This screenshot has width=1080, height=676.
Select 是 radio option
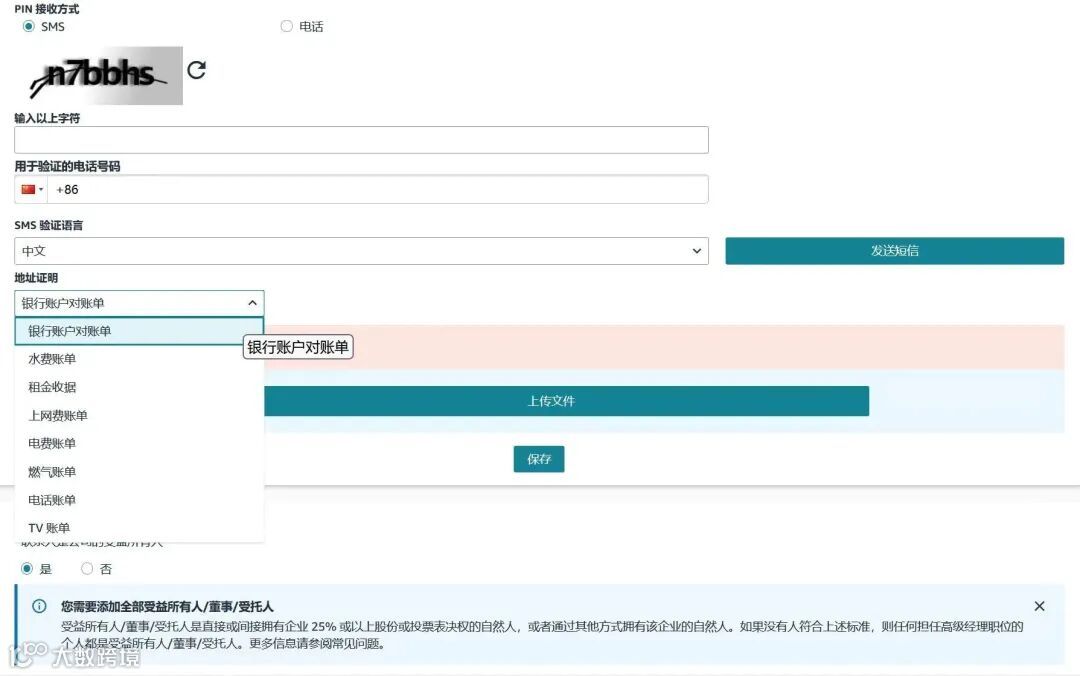(x=27, y=569)
